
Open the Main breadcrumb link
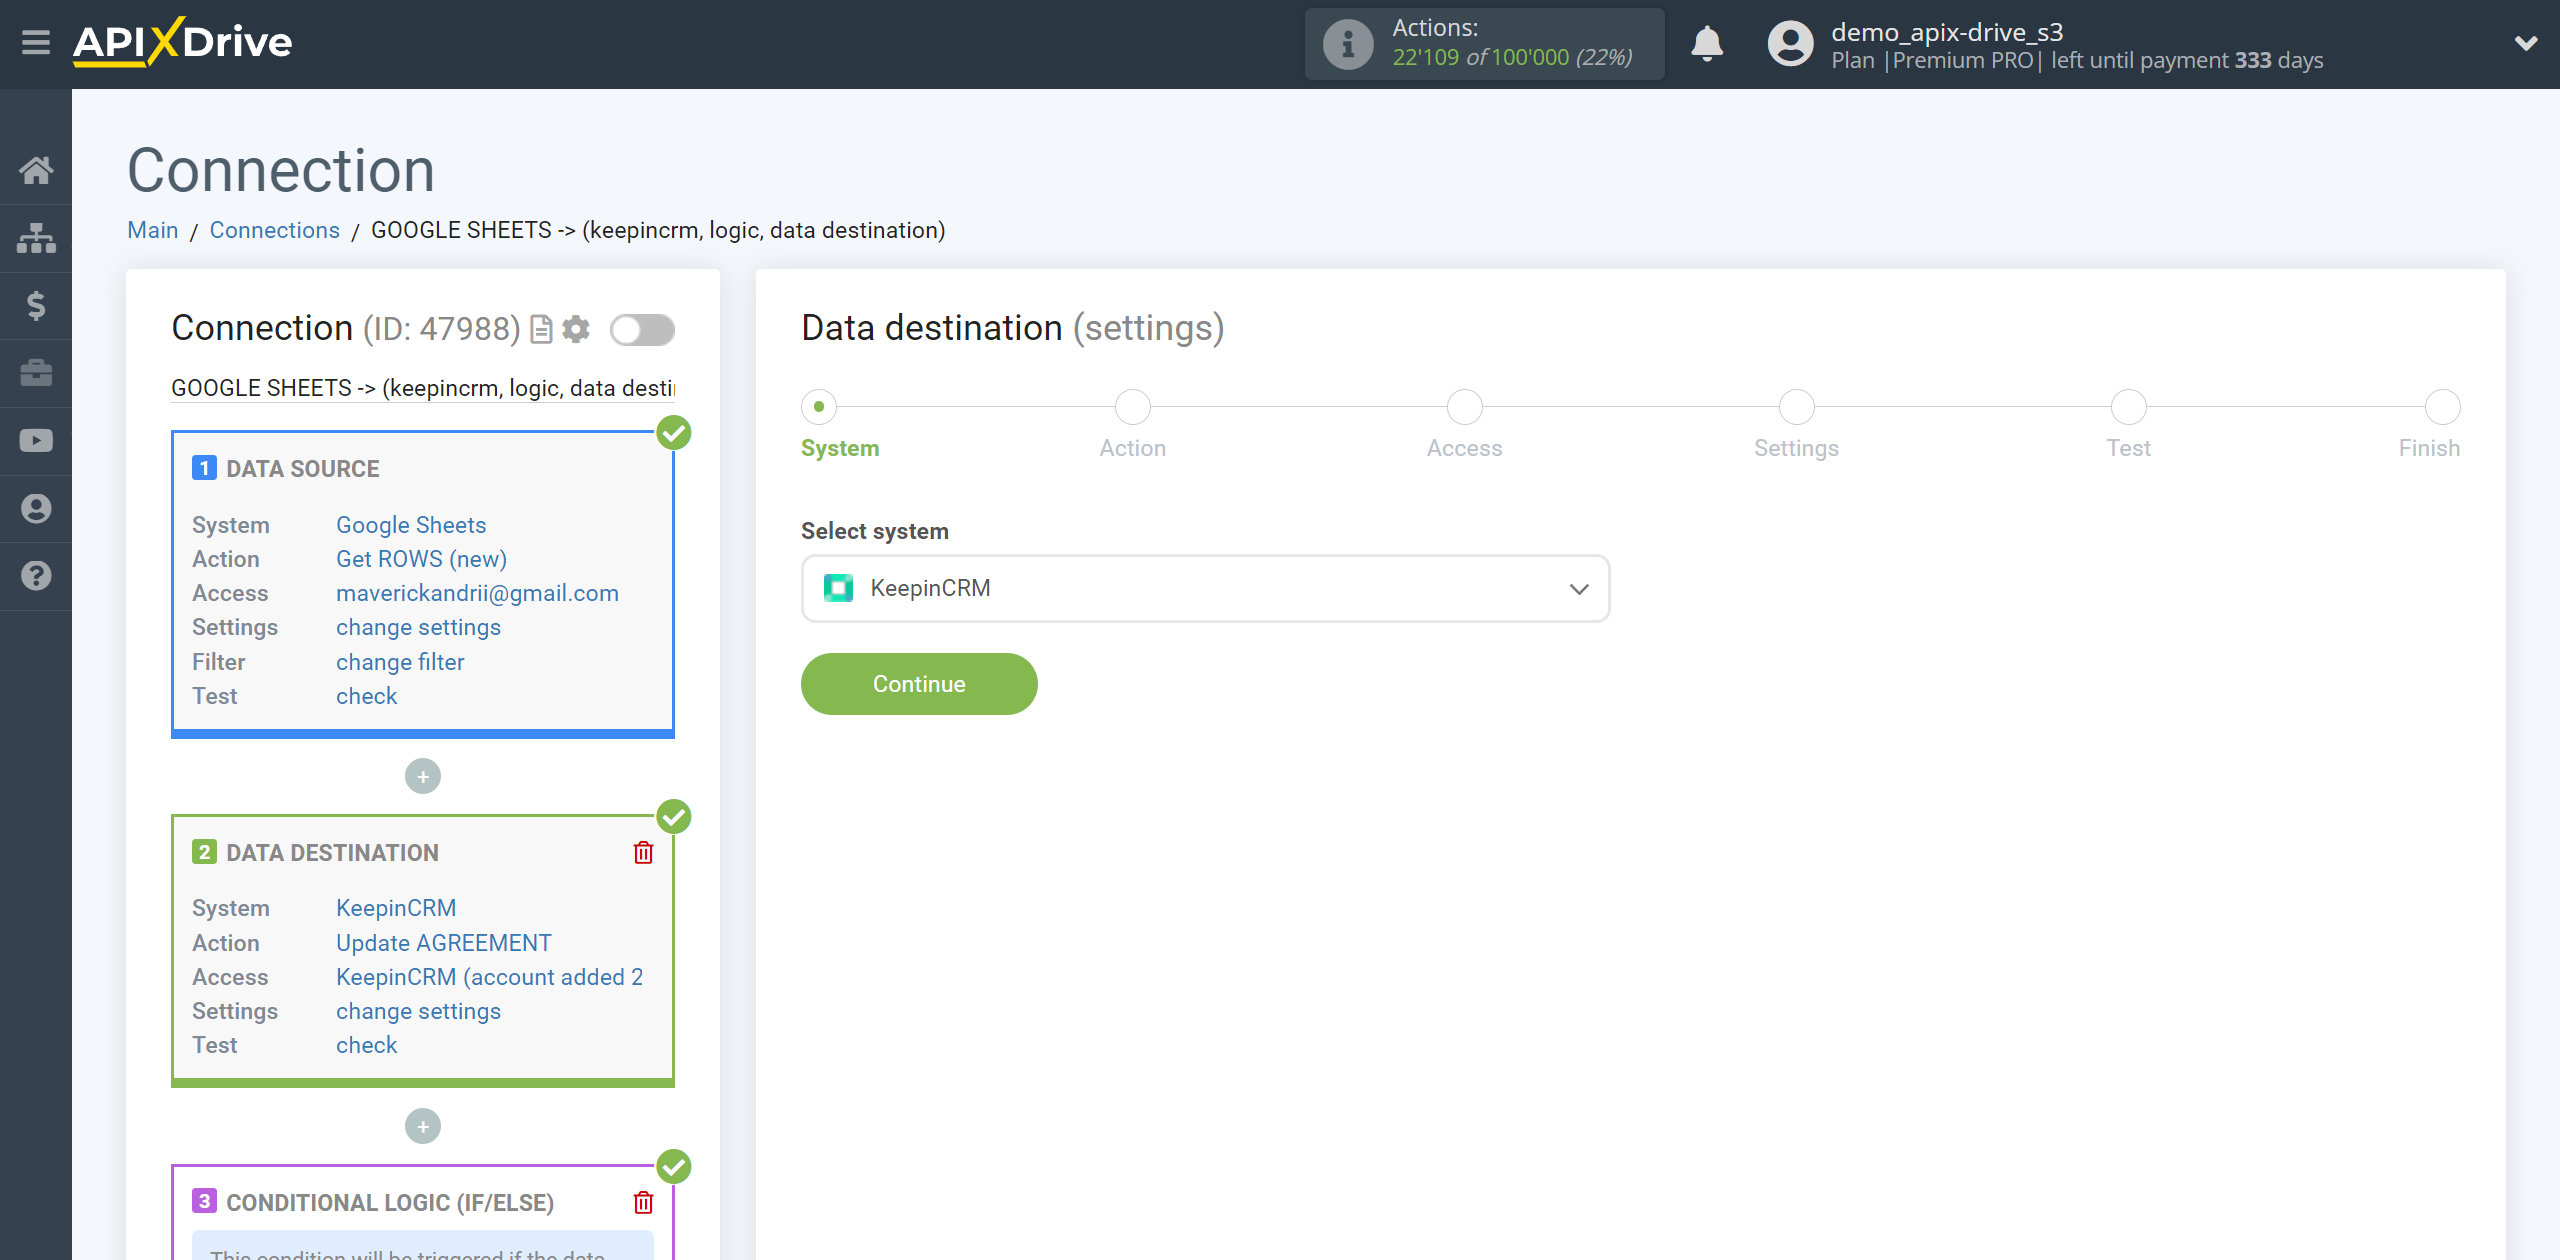click(x=153, y=230)
